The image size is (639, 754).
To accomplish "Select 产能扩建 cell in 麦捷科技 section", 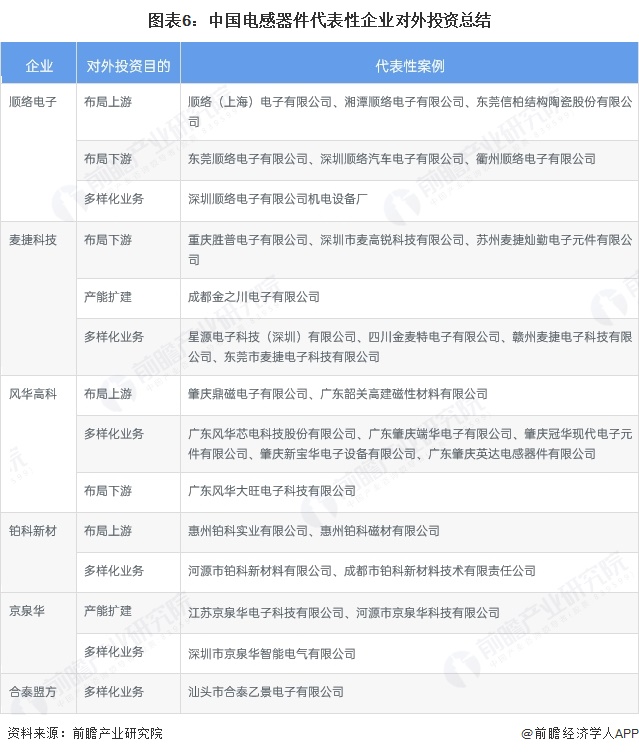I will (x=108, y=297).
